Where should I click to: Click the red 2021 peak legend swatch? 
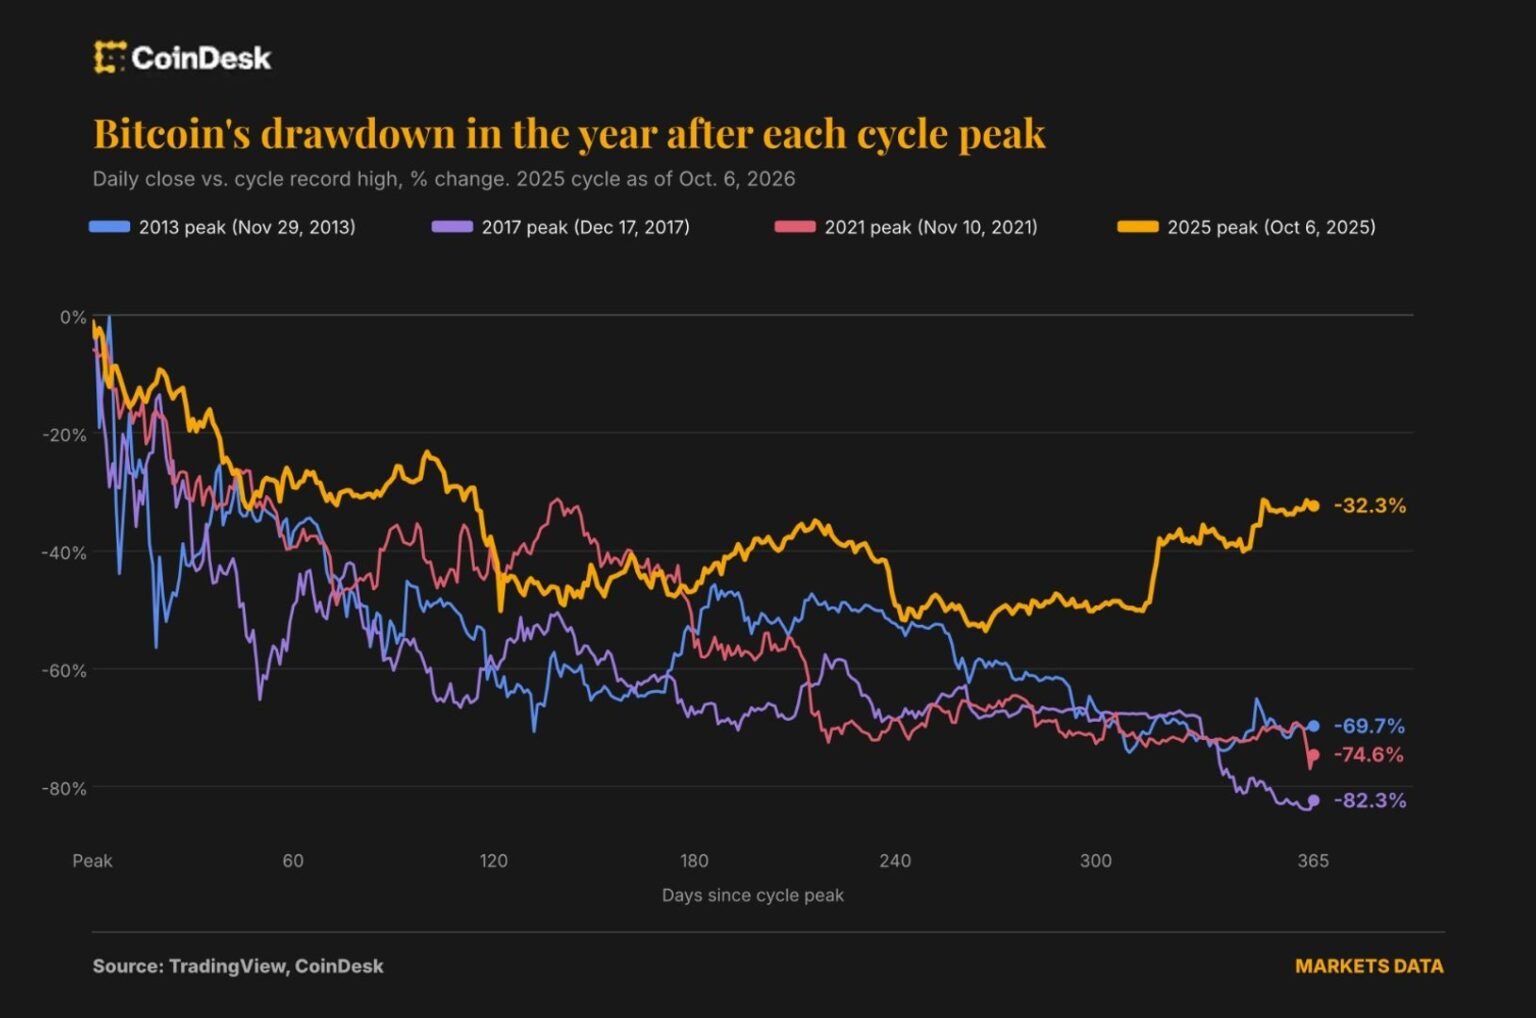point(795,227)
